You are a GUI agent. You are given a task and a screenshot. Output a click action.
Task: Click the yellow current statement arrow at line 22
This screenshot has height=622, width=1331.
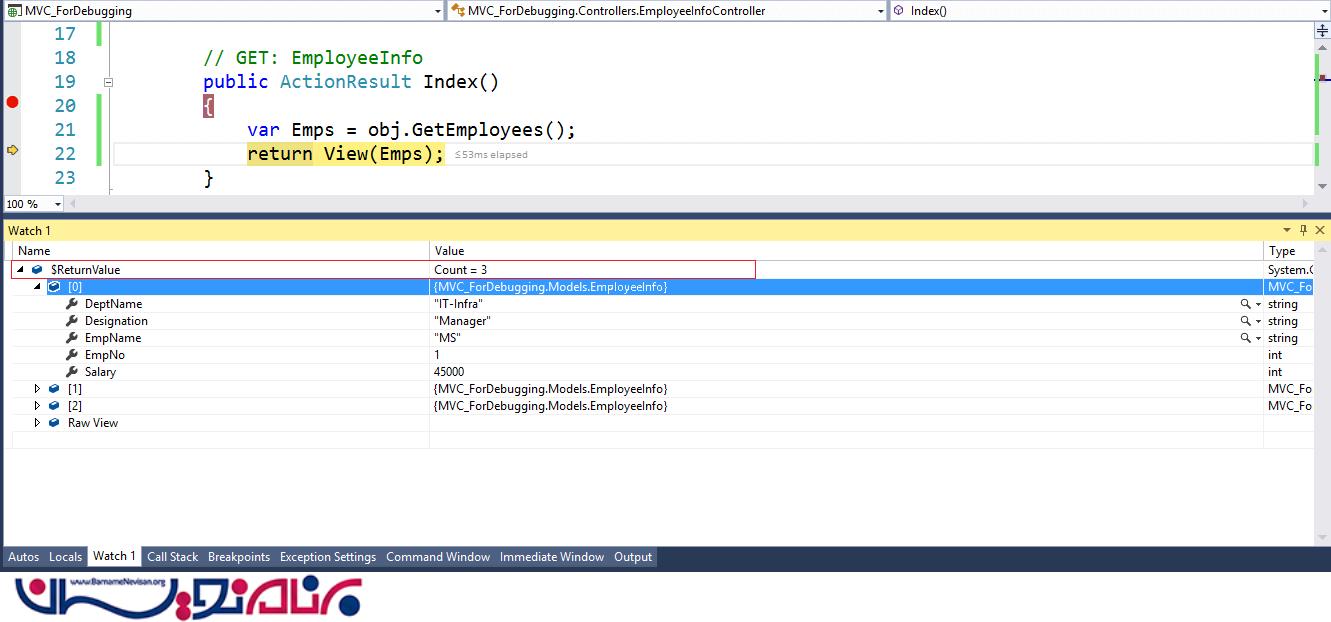[x=13, y=150]
